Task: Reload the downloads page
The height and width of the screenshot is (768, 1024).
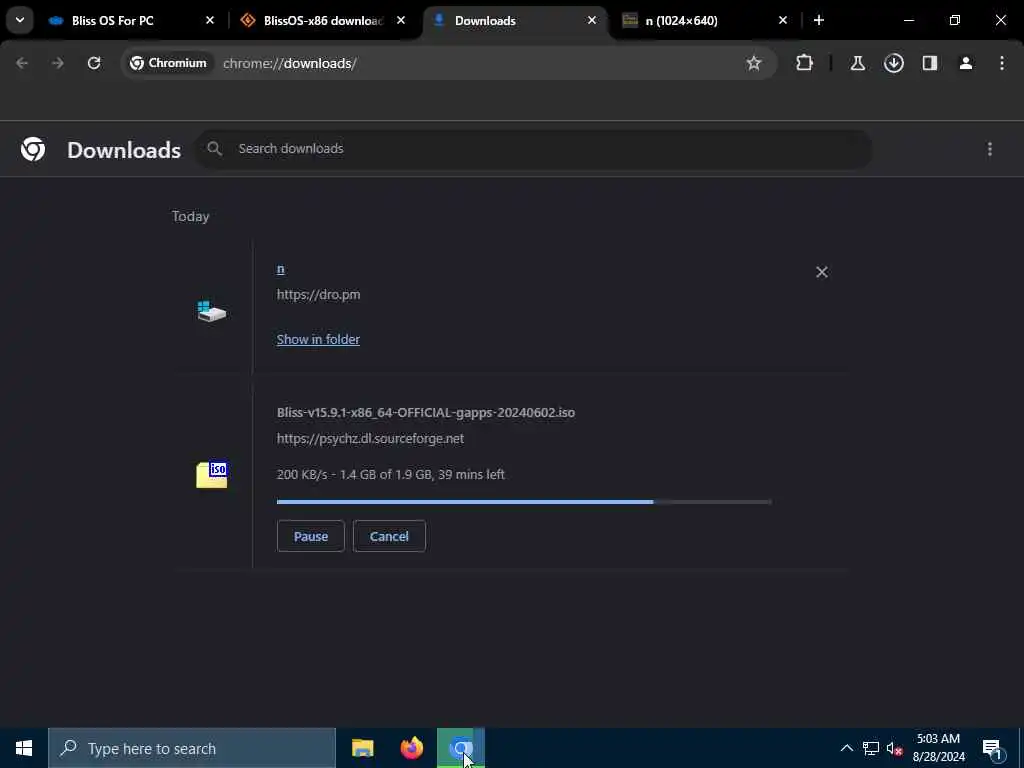Action: pos(94,63)
